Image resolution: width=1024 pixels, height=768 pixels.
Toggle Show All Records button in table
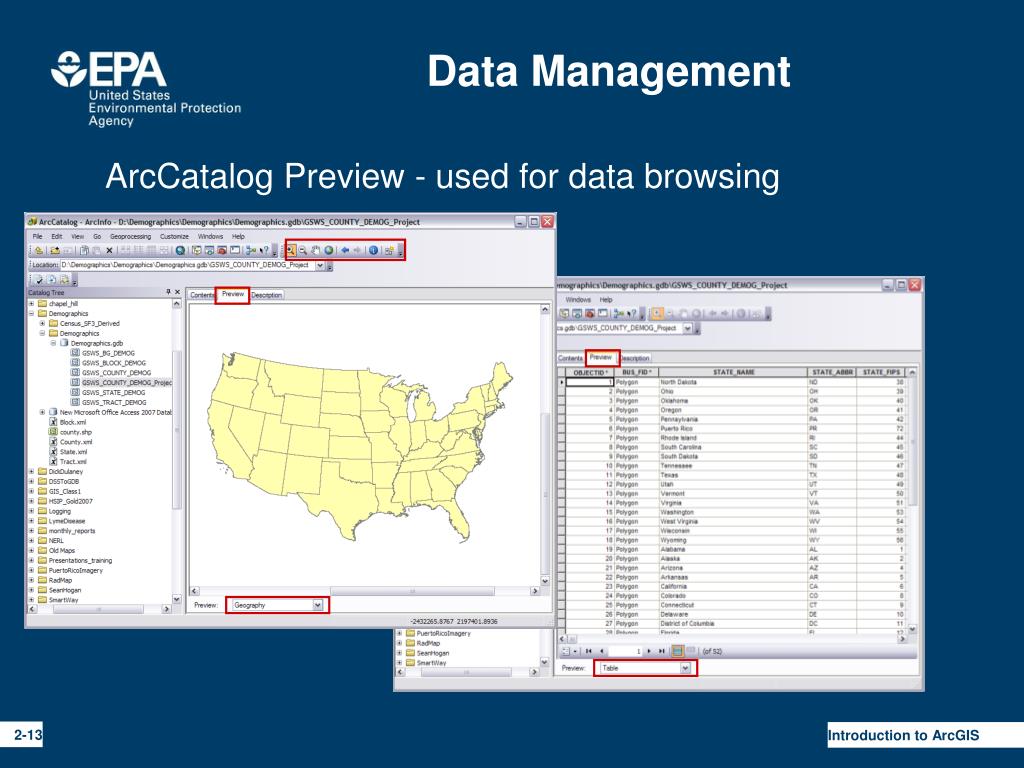[677, 651]
